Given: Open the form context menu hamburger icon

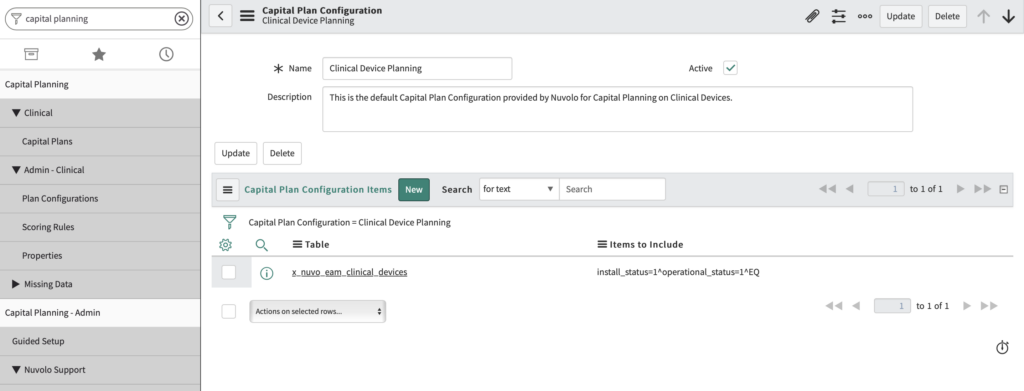Looking at the screenshot, I should (247, 16).
